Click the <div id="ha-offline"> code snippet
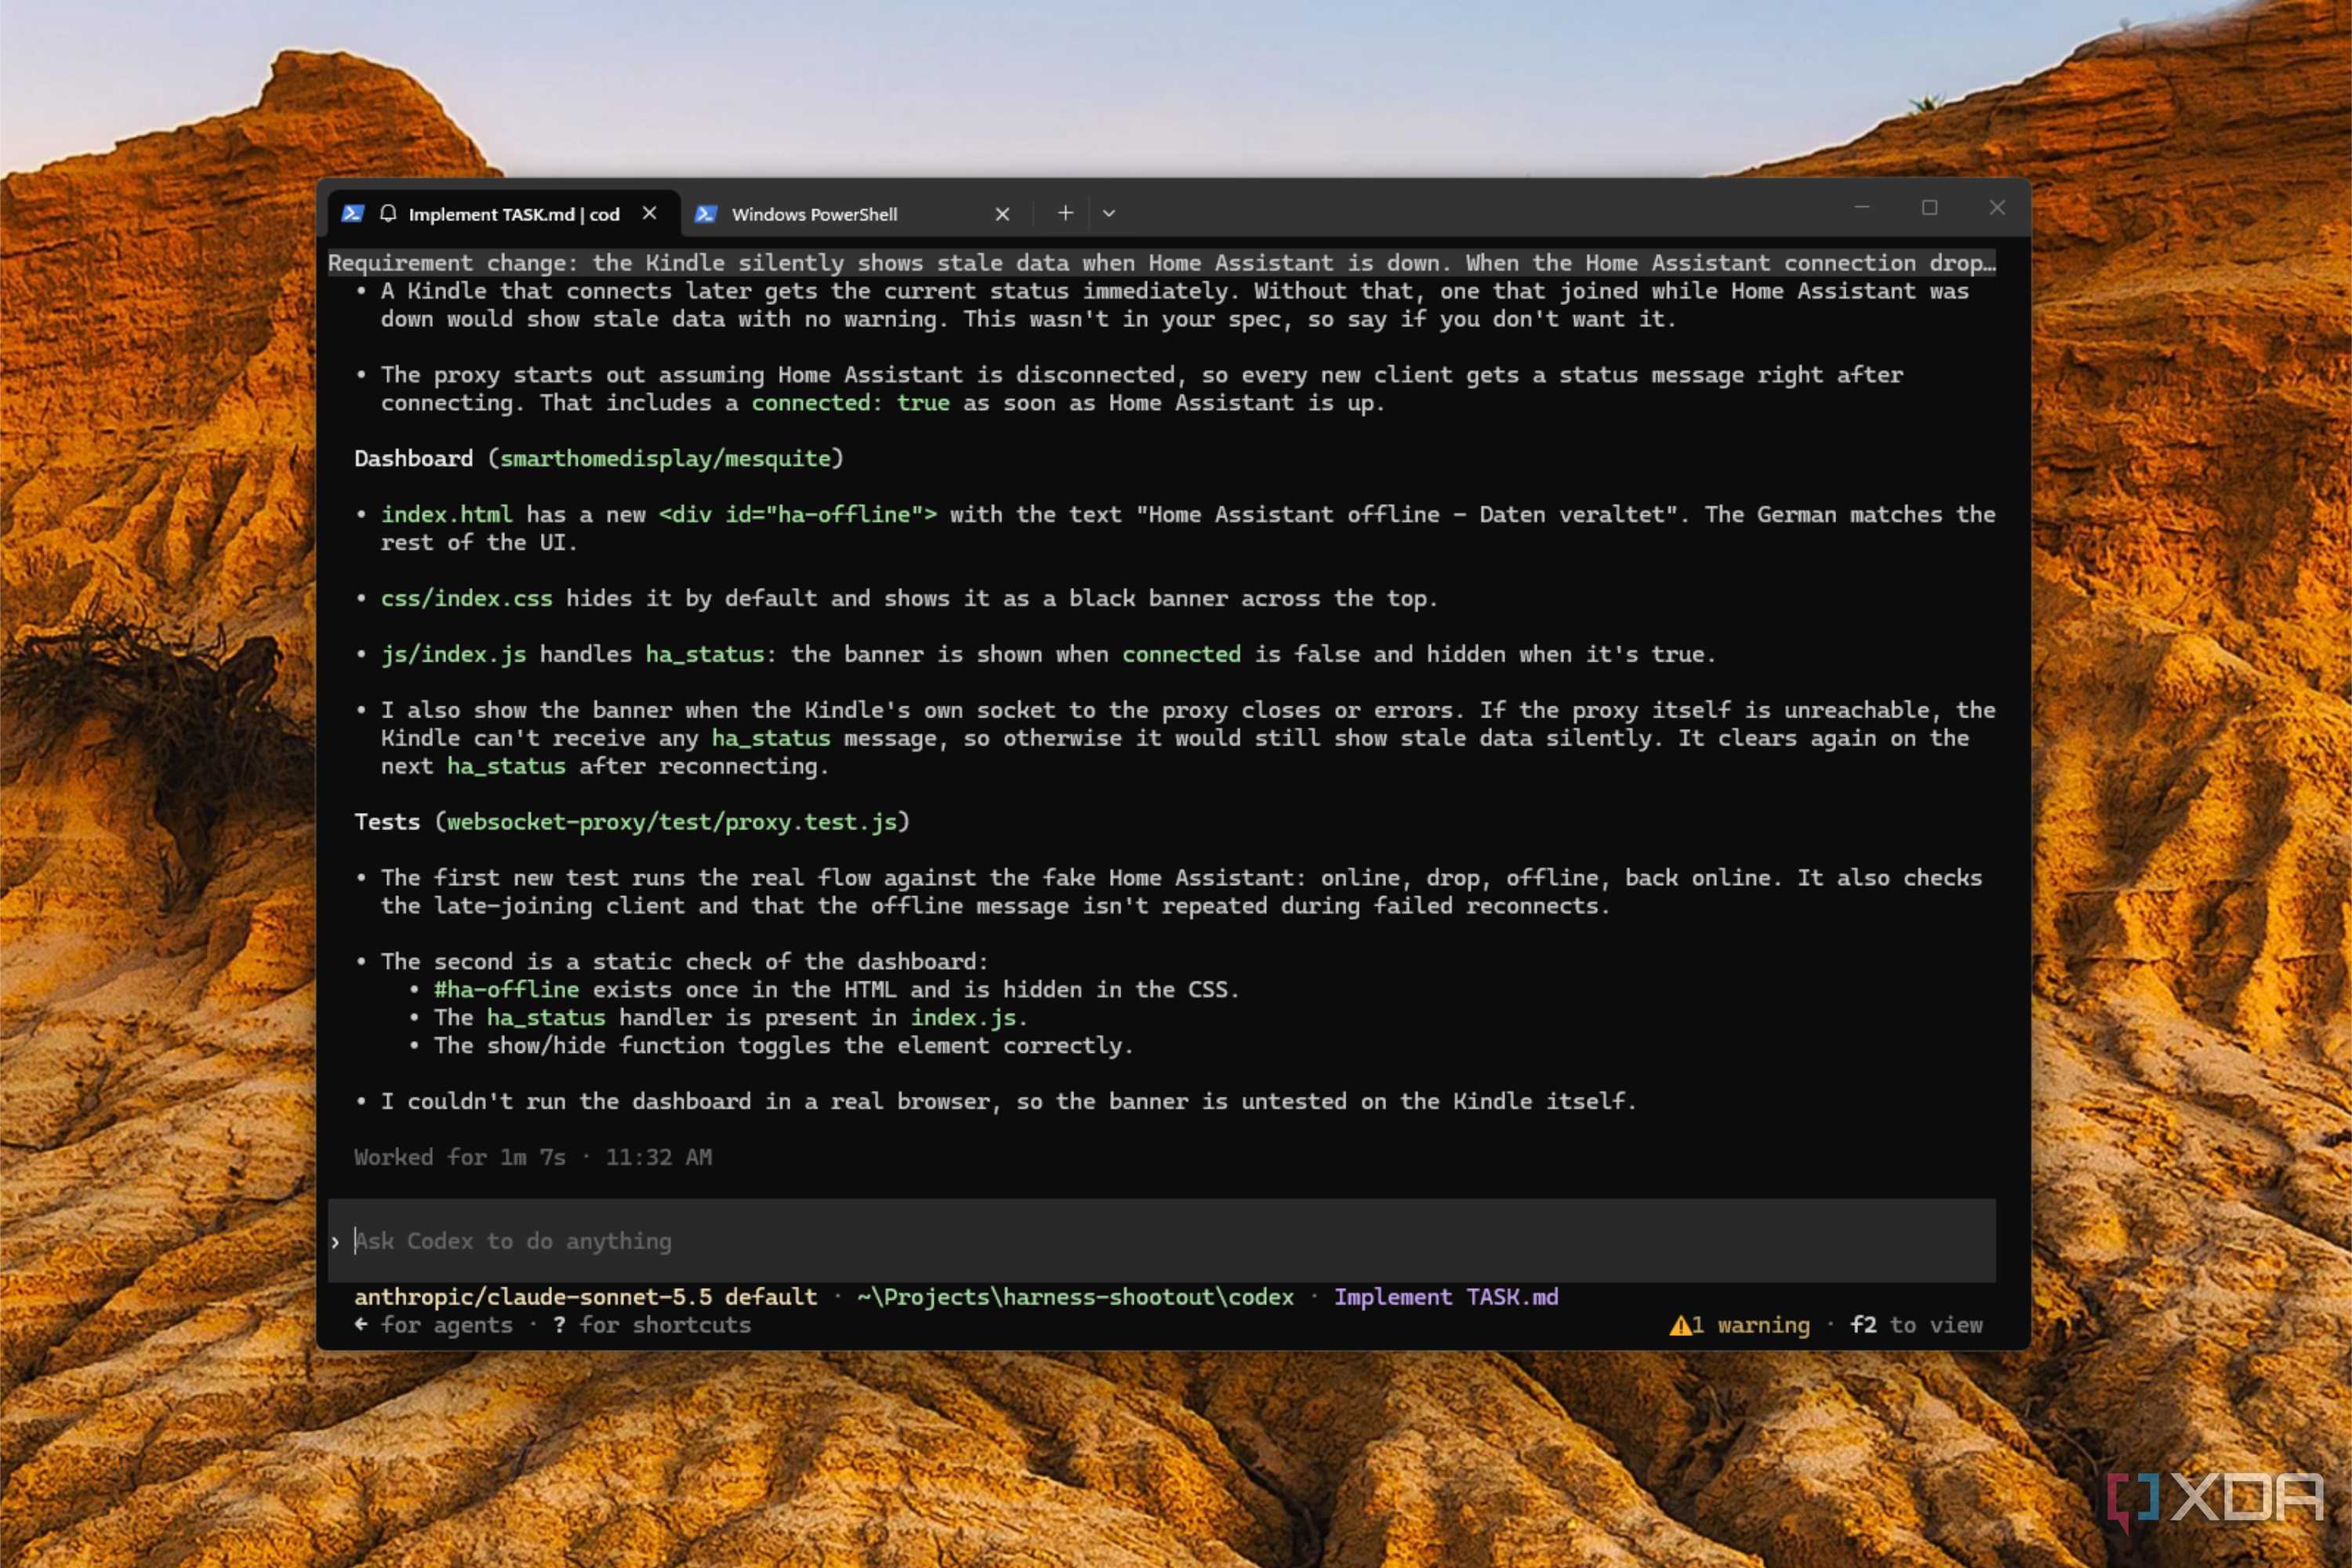The height and width of the screenshot is (1568, 2352). coord(797,515)
